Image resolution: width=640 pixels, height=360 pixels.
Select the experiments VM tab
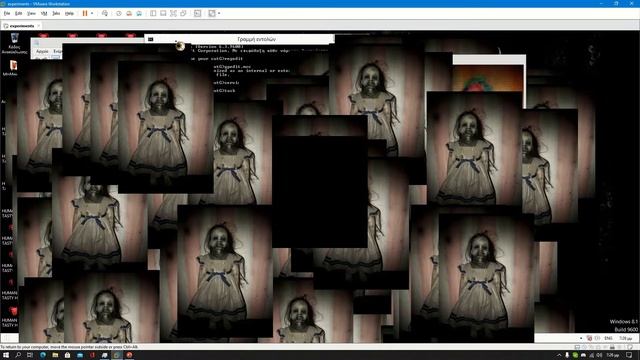21,26
